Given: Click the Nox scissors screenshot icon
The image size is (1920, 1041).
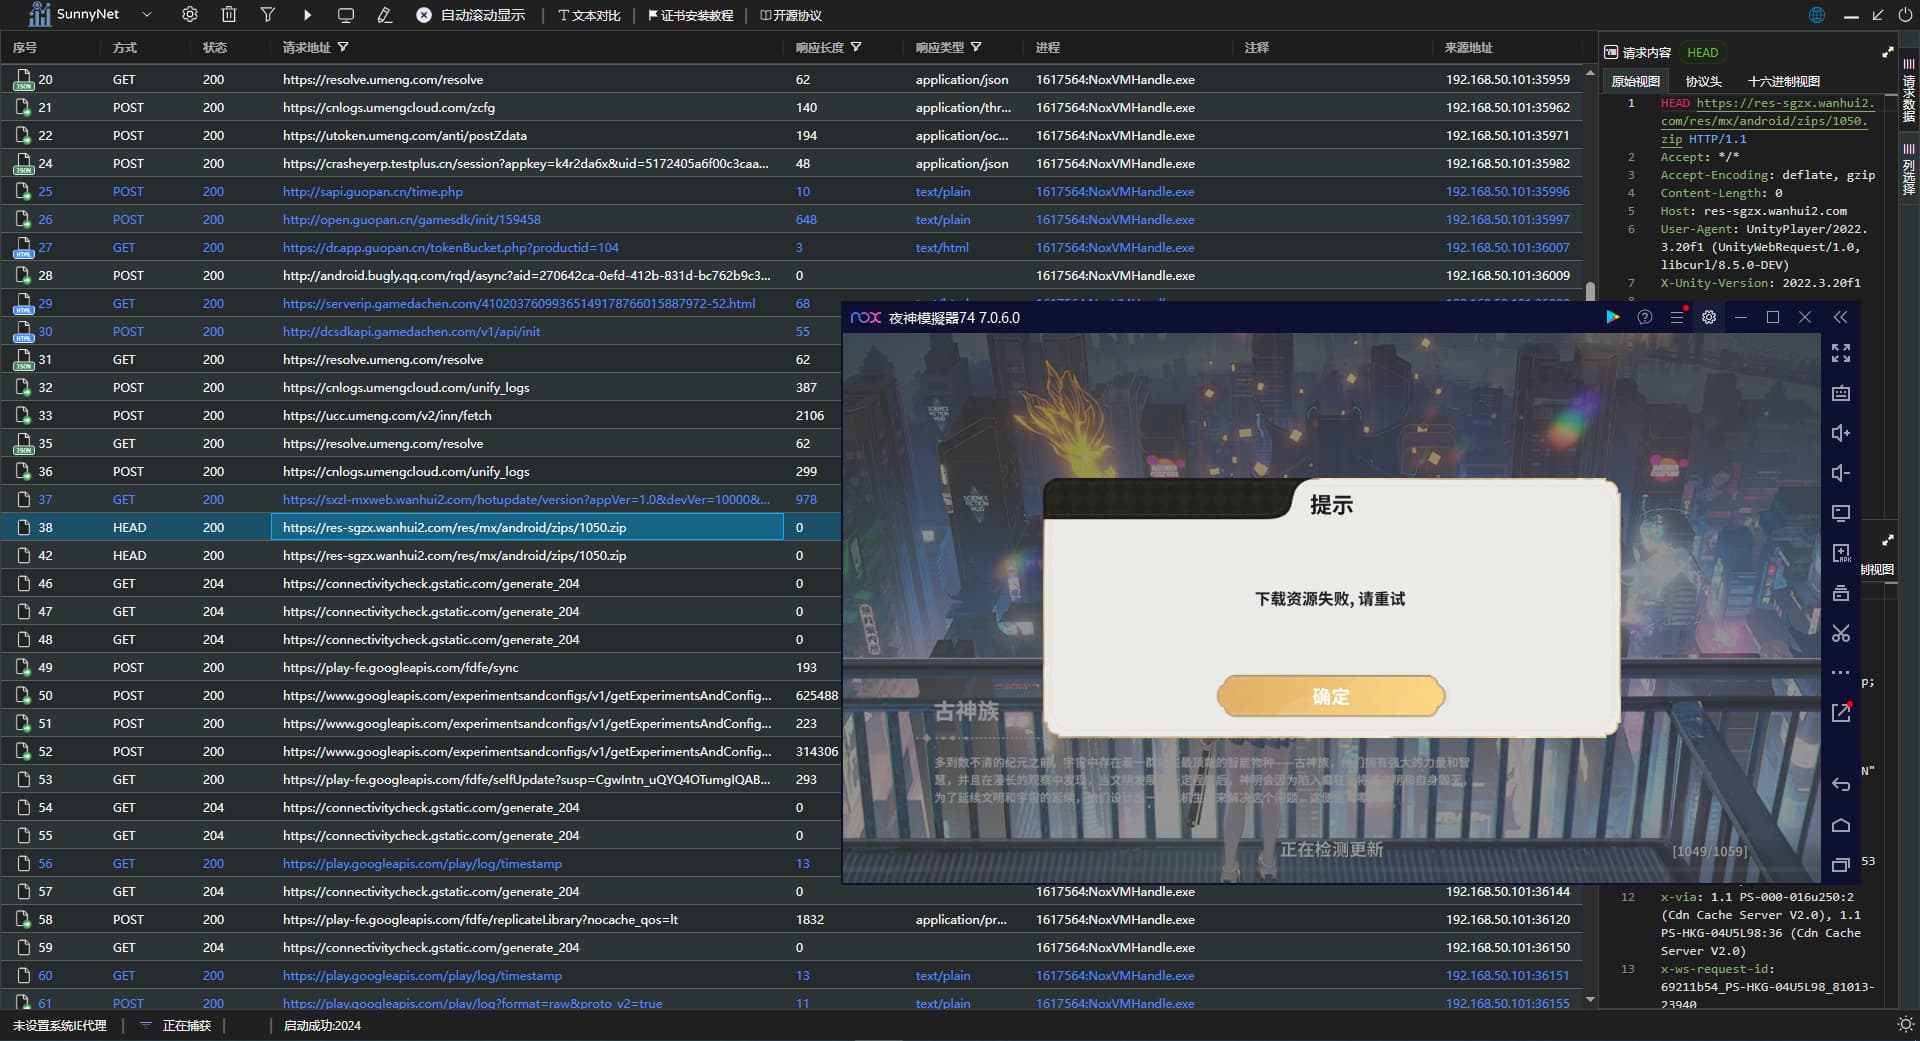Looking at the screenshot, I should coord(1840,633).
